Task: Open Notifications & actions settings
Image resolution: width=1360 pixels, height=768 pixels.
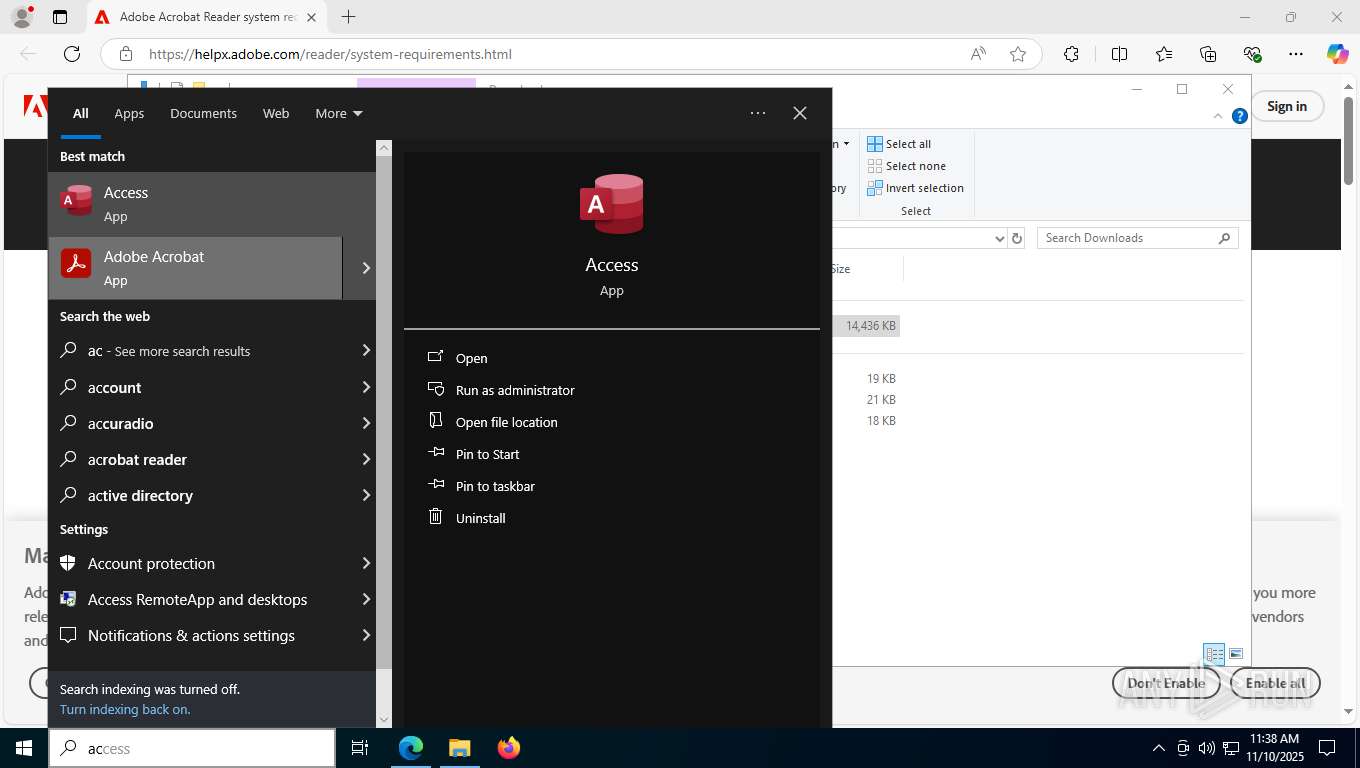Action: click(200, 635)
